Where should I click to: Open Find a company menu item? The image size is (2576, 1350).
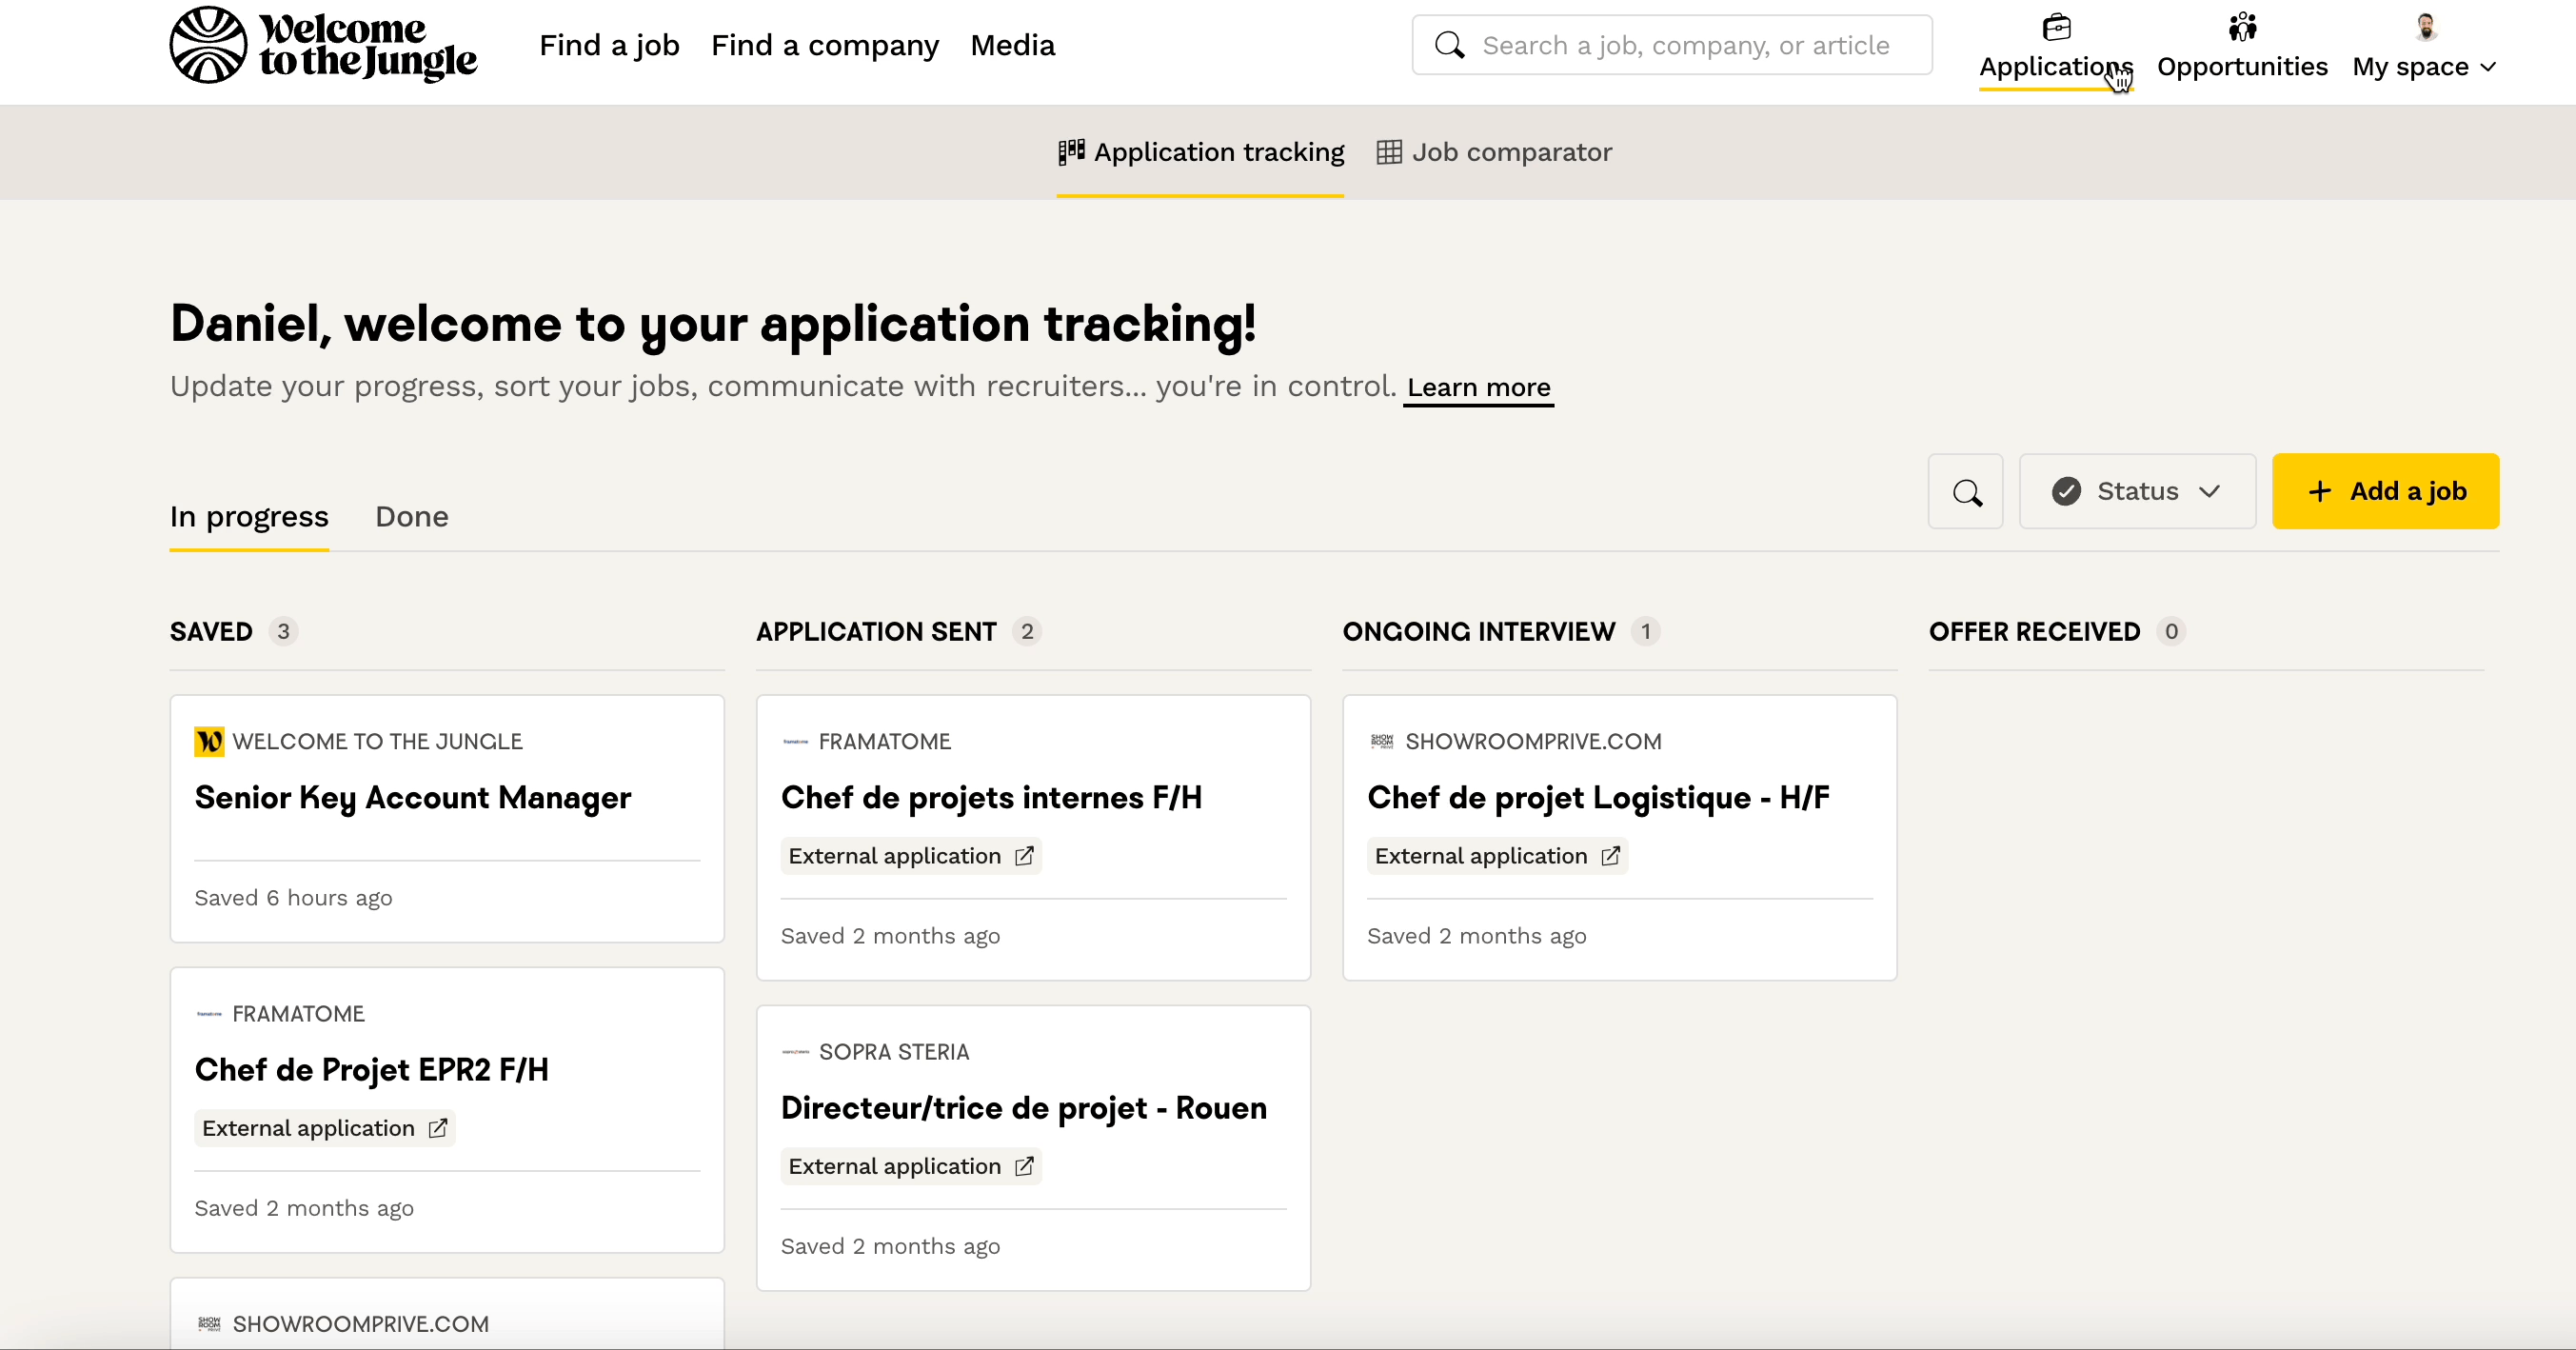click(x=824, y=45)
